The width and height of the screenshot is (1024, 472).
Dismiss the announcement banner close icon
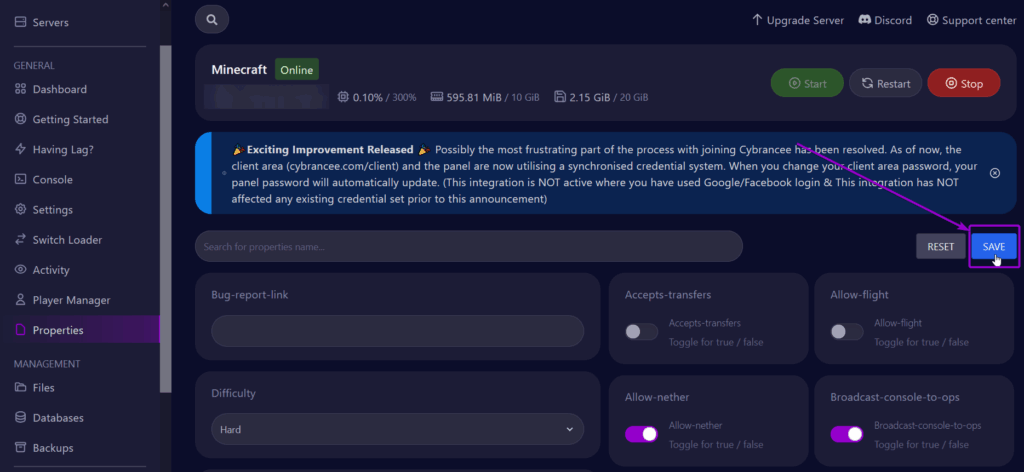[x=995, y=173]
